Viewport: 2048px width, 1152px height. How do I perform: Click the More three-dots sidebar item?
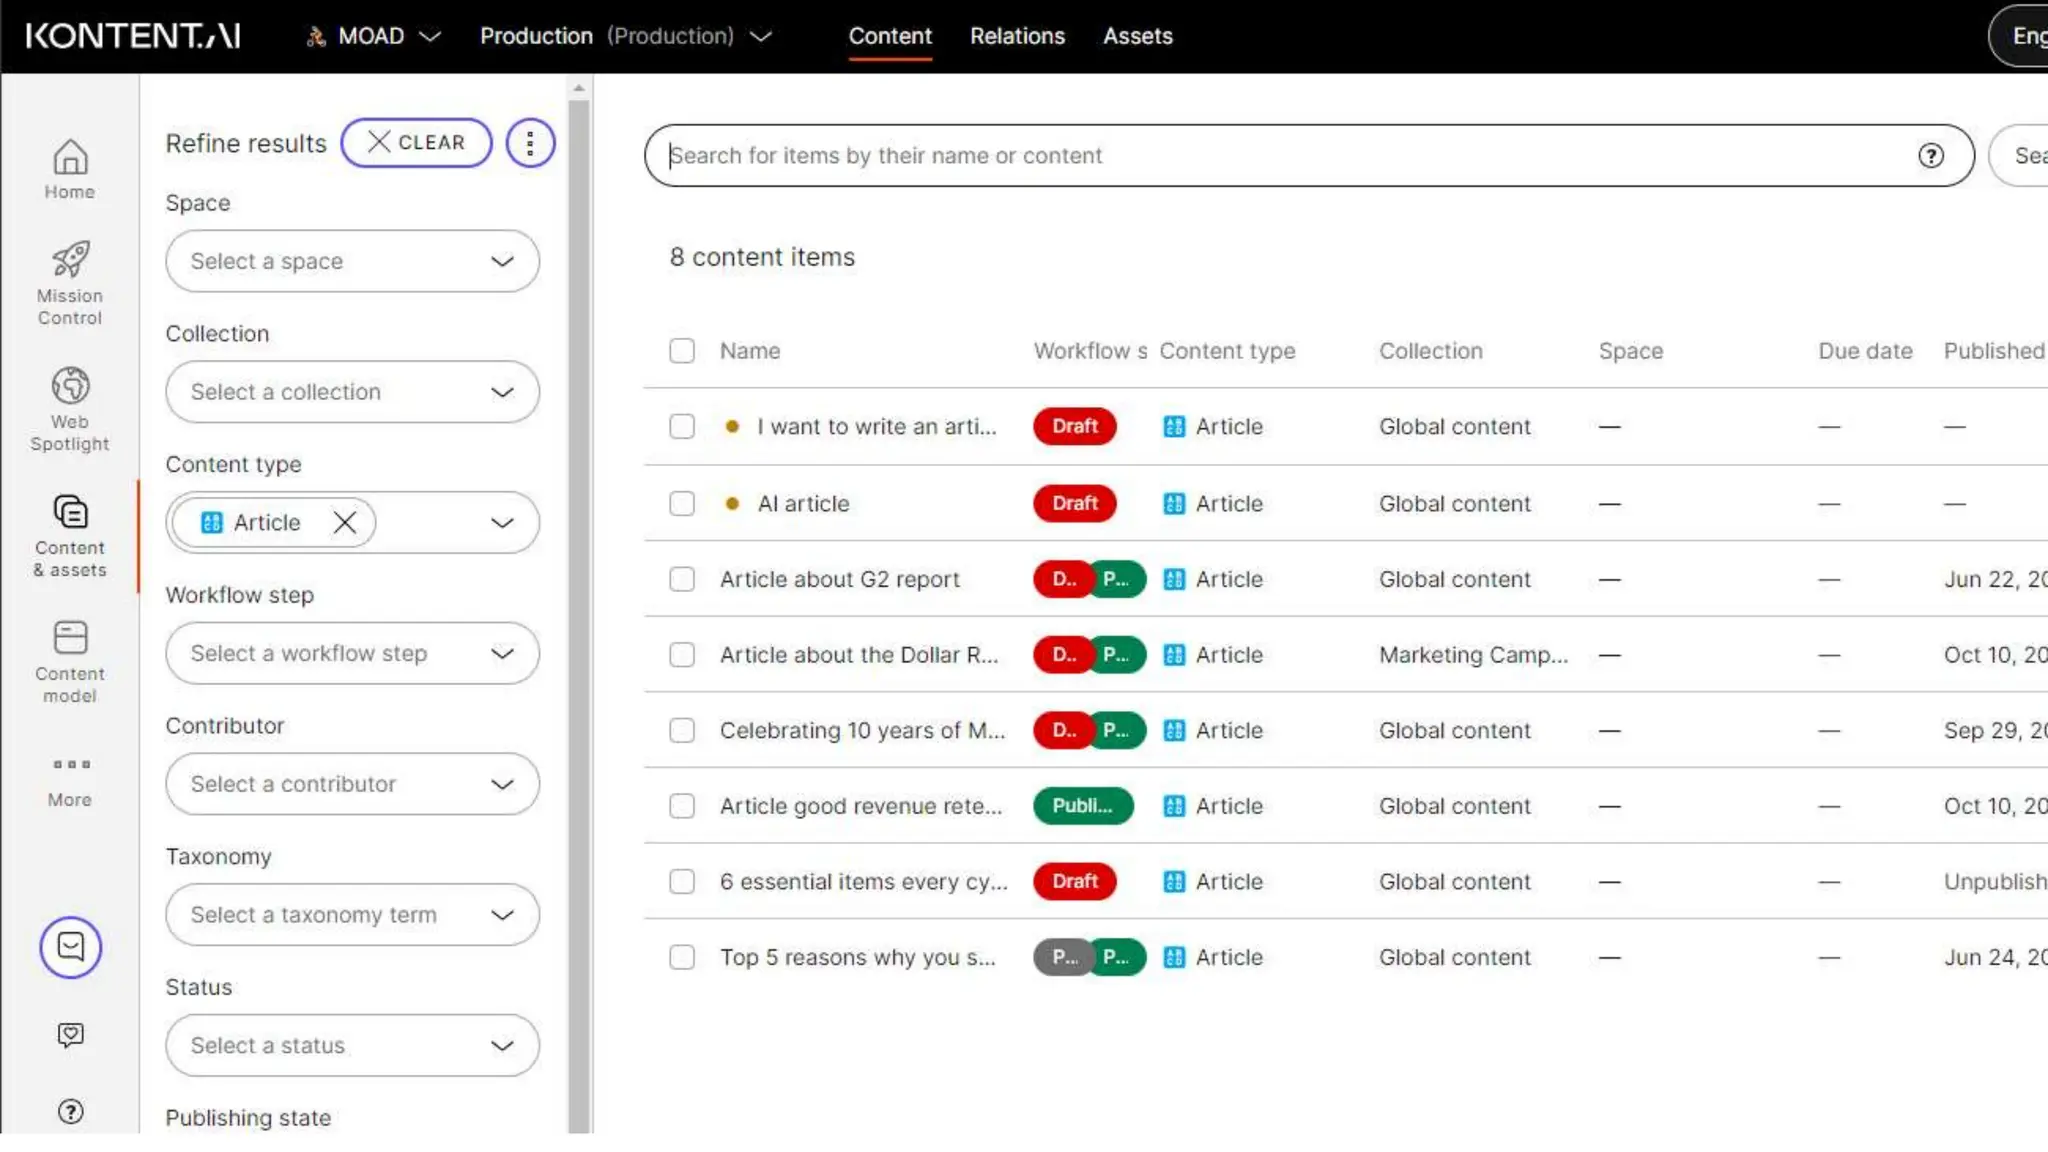tap(70, 780)
